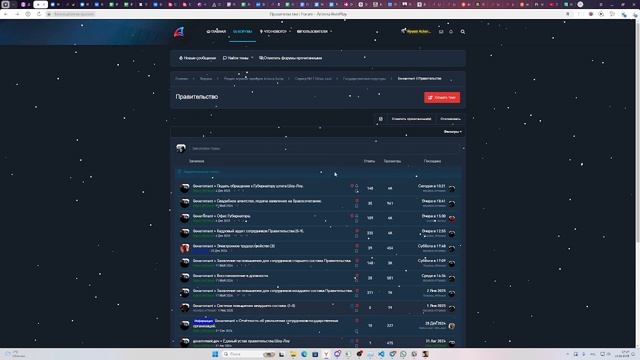Select checkbox for Офис Губернатора thread

pos(356,221)
